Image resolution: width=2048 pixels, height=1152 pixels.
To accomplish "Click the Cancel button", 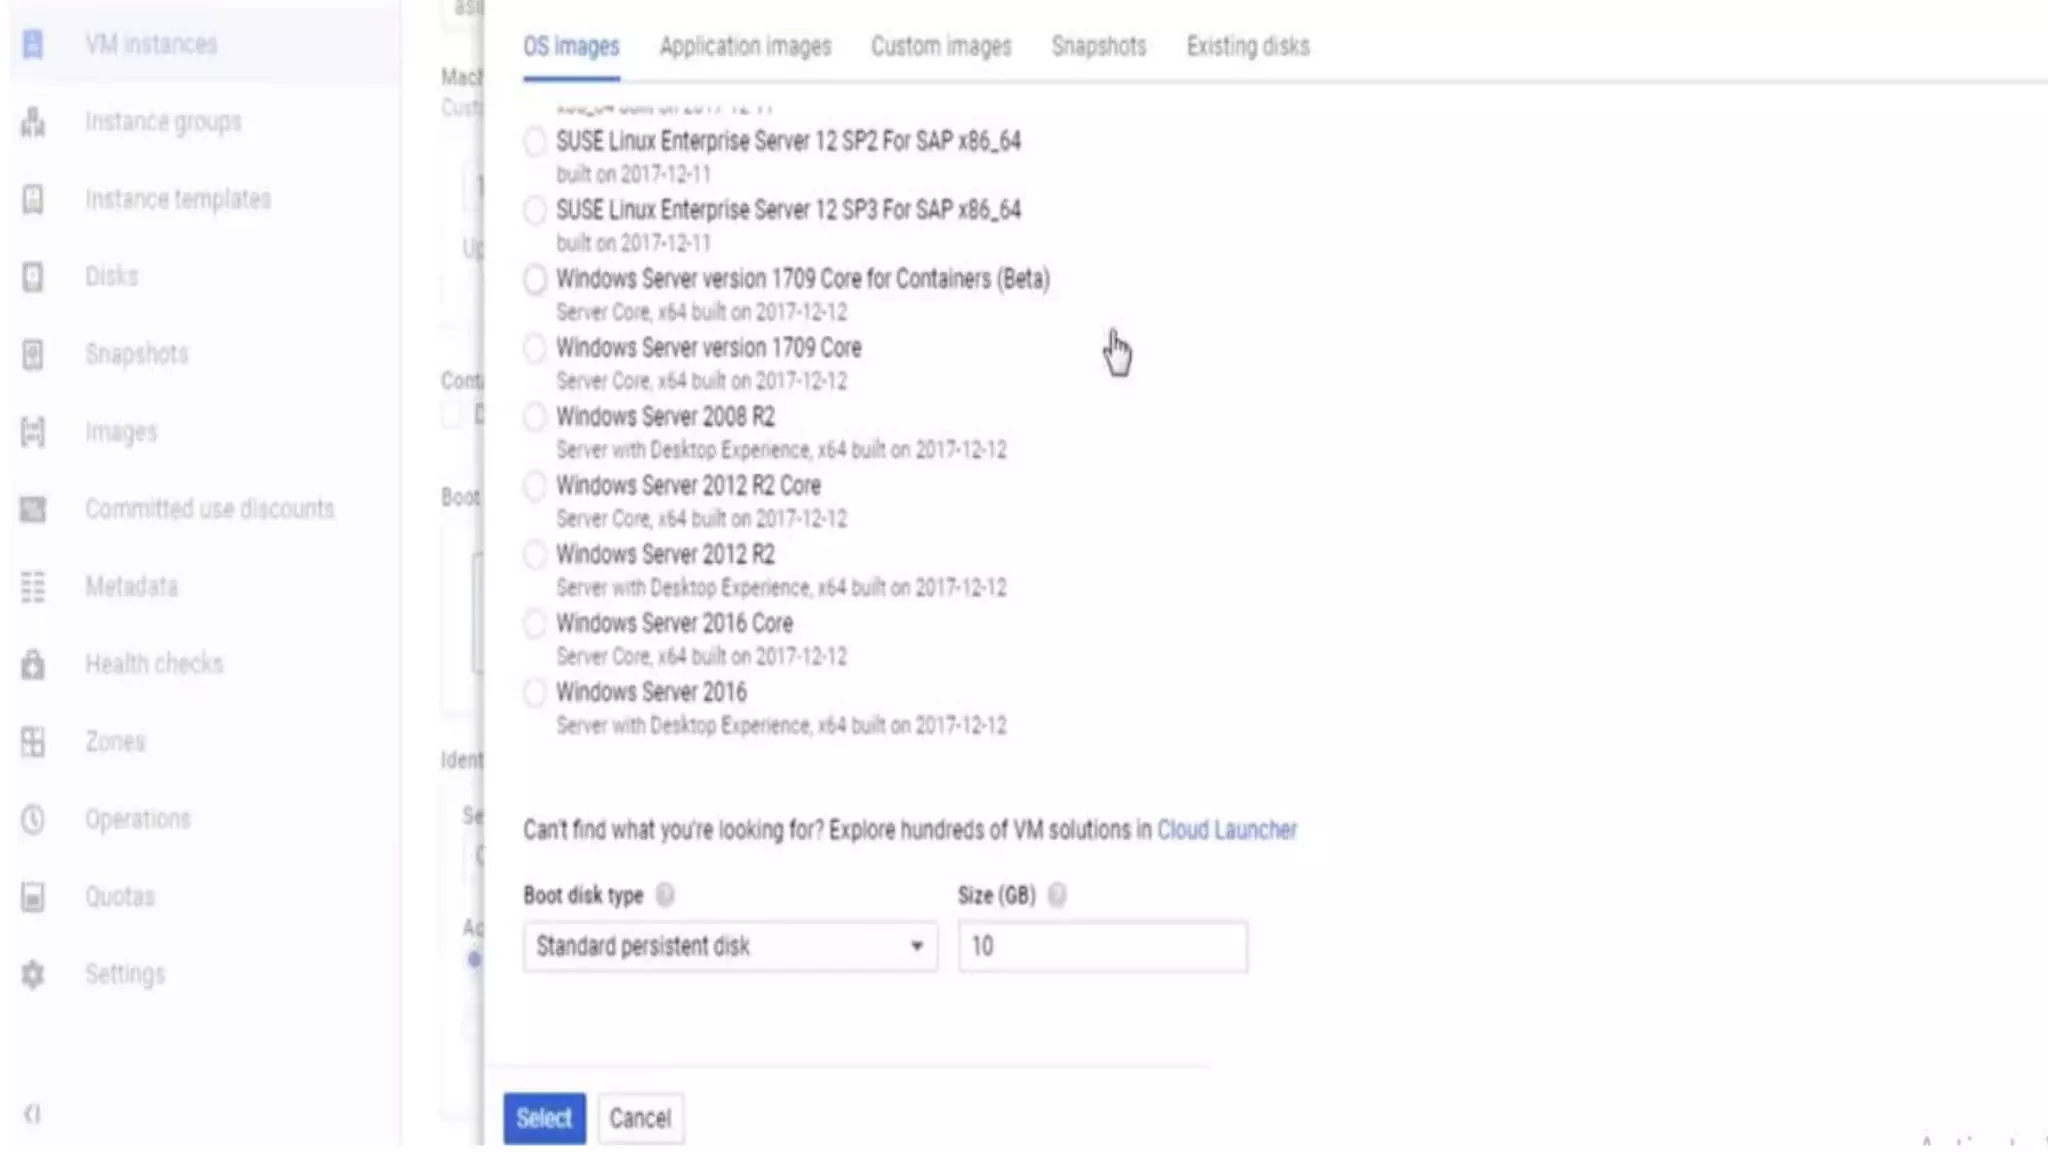I will [640, 1118].
